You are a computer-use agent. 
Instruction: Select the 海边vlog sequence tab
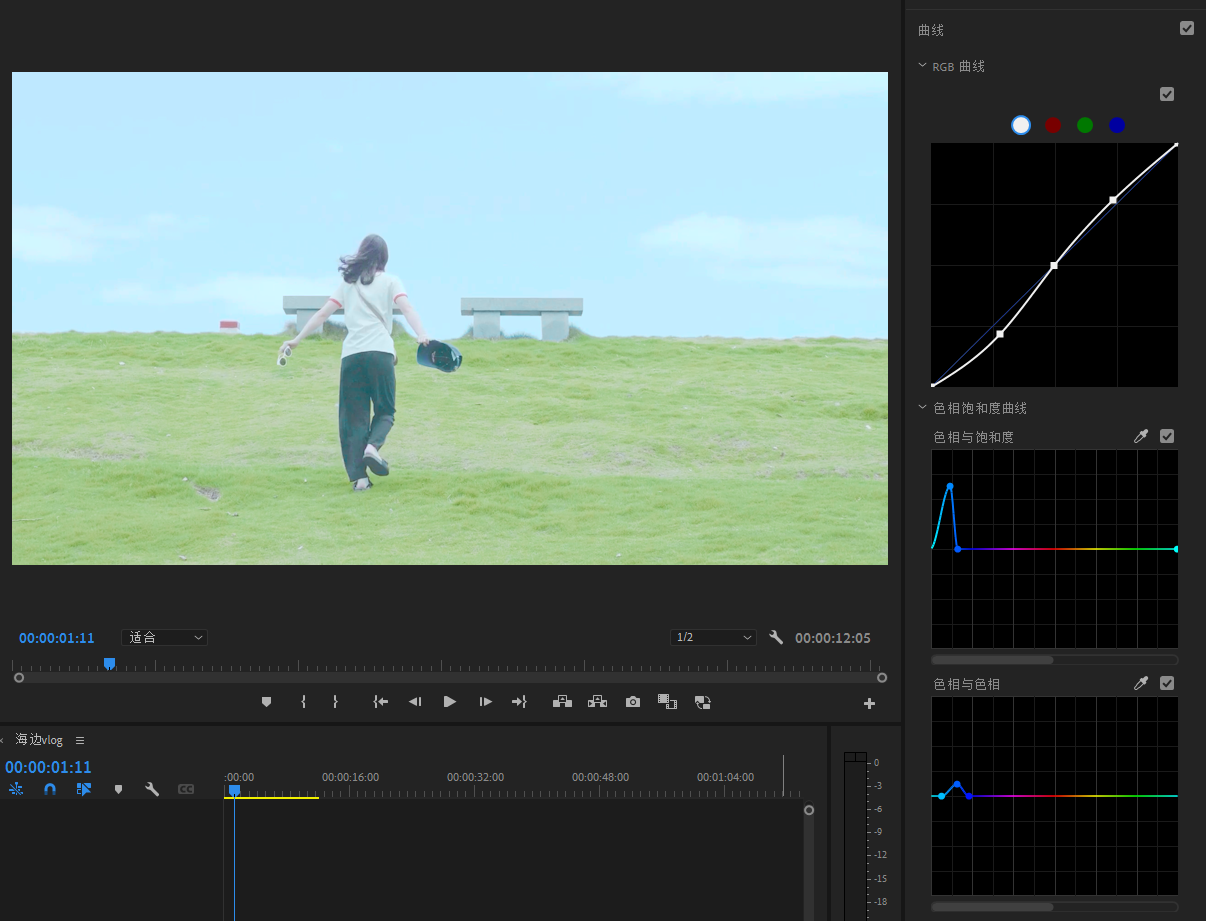[x=39, y=740]
